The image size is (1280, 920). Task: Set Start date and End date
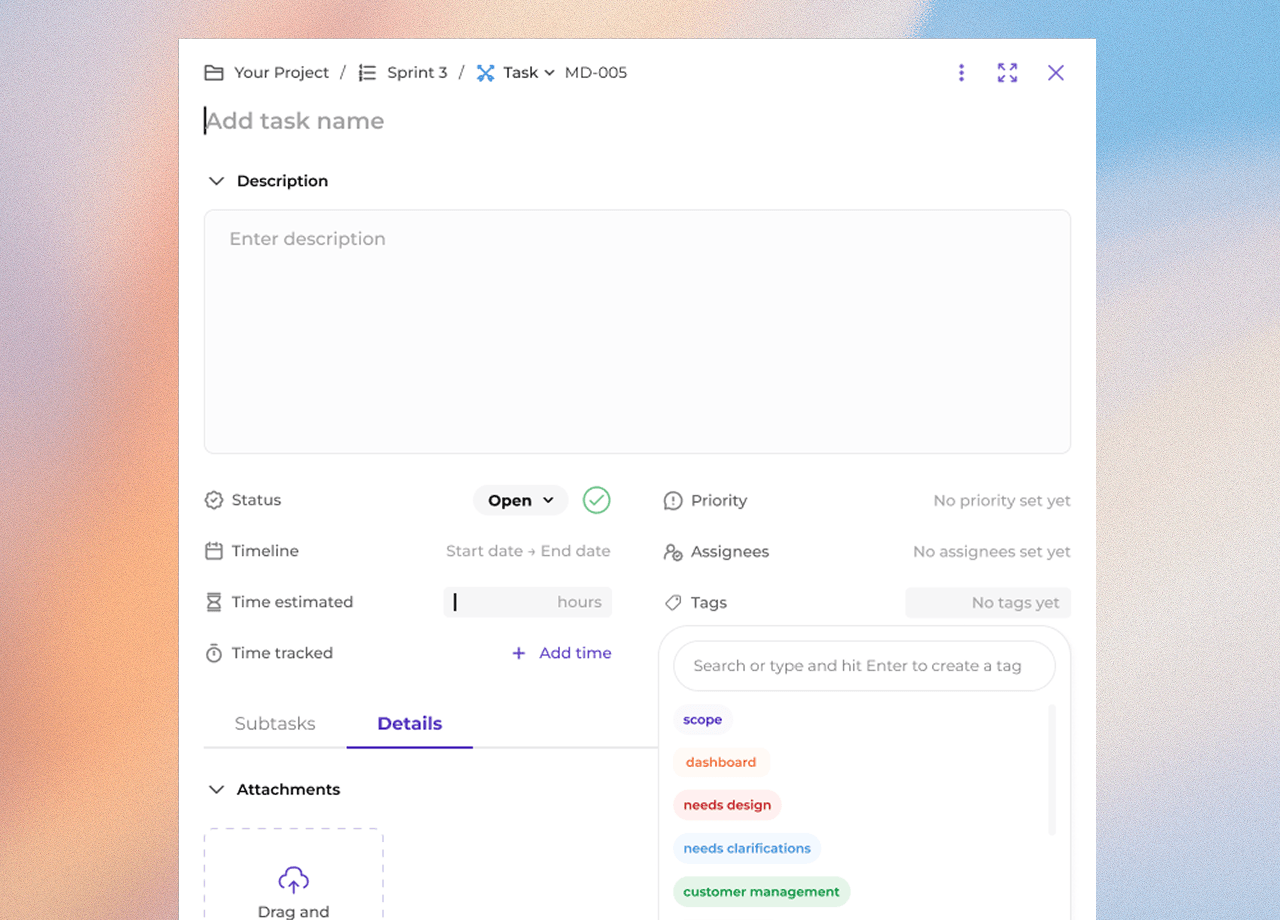(528, 551)
